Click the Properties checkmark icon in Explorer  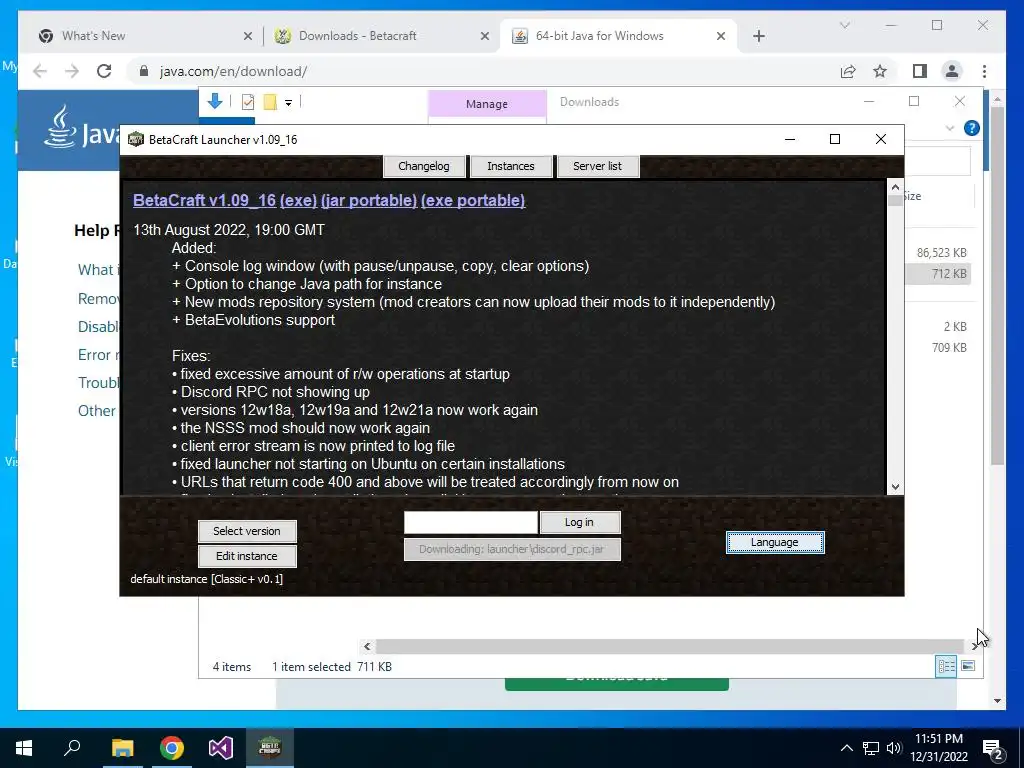click(248, 102)
